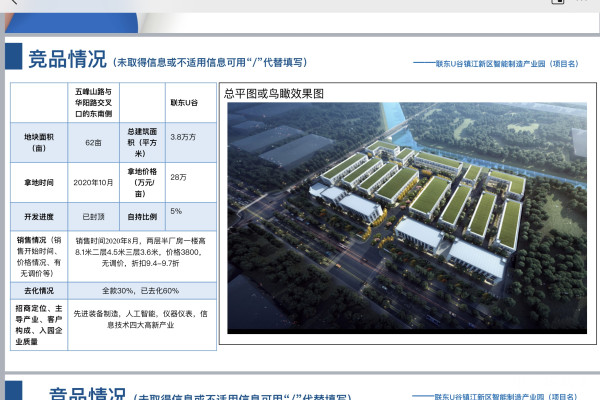Click the 联东U谷 column header cell
Viewport: 600px width, 400px height.
click(189, 102)
